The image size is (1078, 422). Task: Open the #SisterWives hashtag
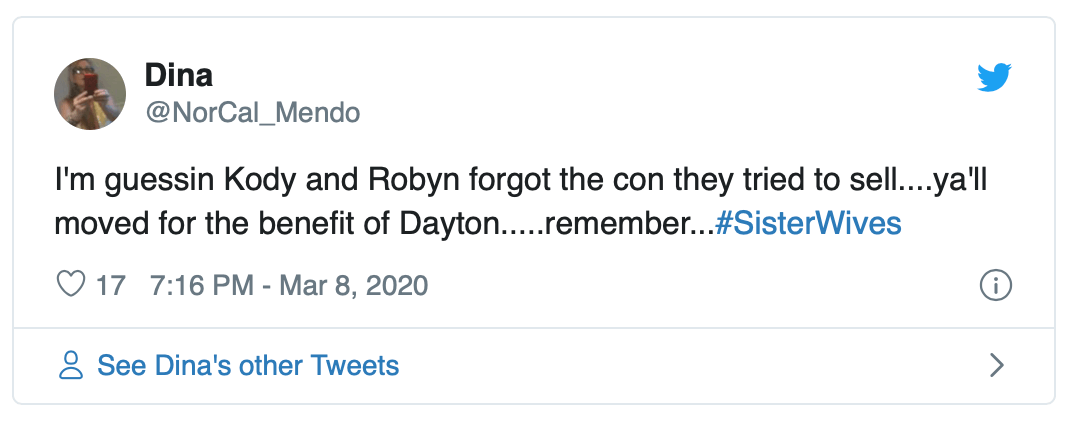pos(809,222)
